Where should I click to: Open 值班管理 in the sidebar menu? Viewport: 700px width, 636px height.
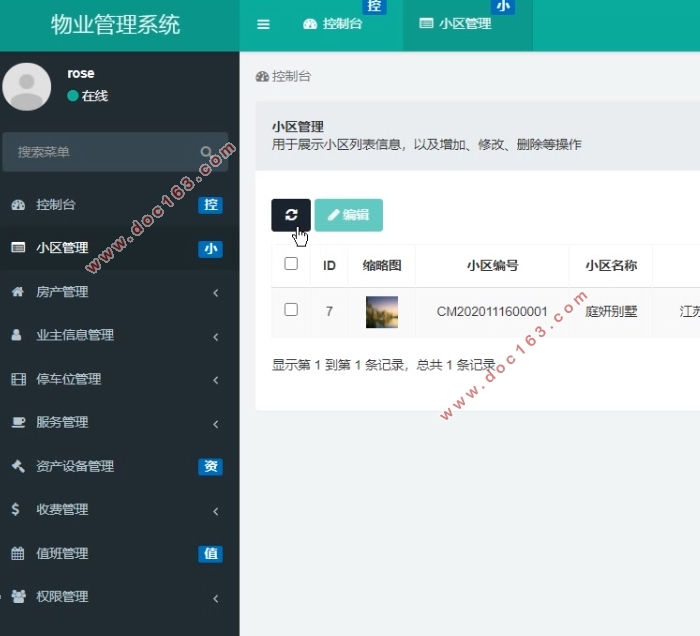(119, 554)
